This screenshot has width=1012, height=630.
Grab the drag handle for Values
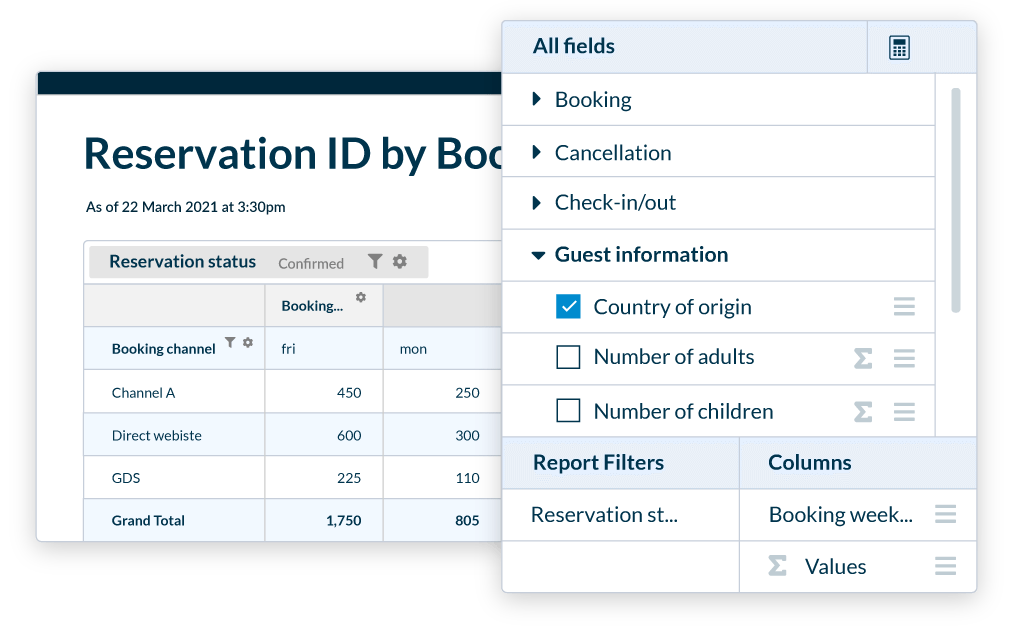coord(946,566)
